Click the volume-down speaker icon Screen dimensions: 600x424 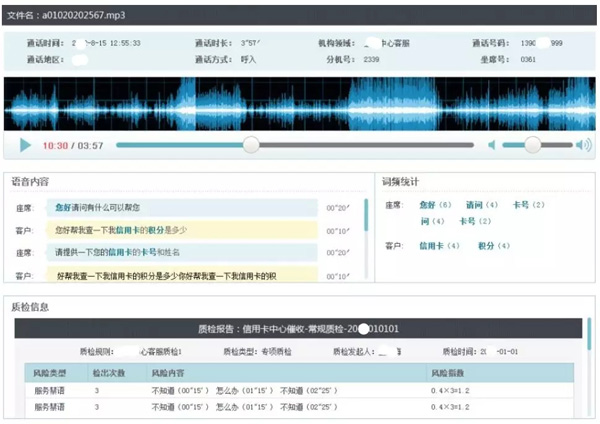point(491,145)
